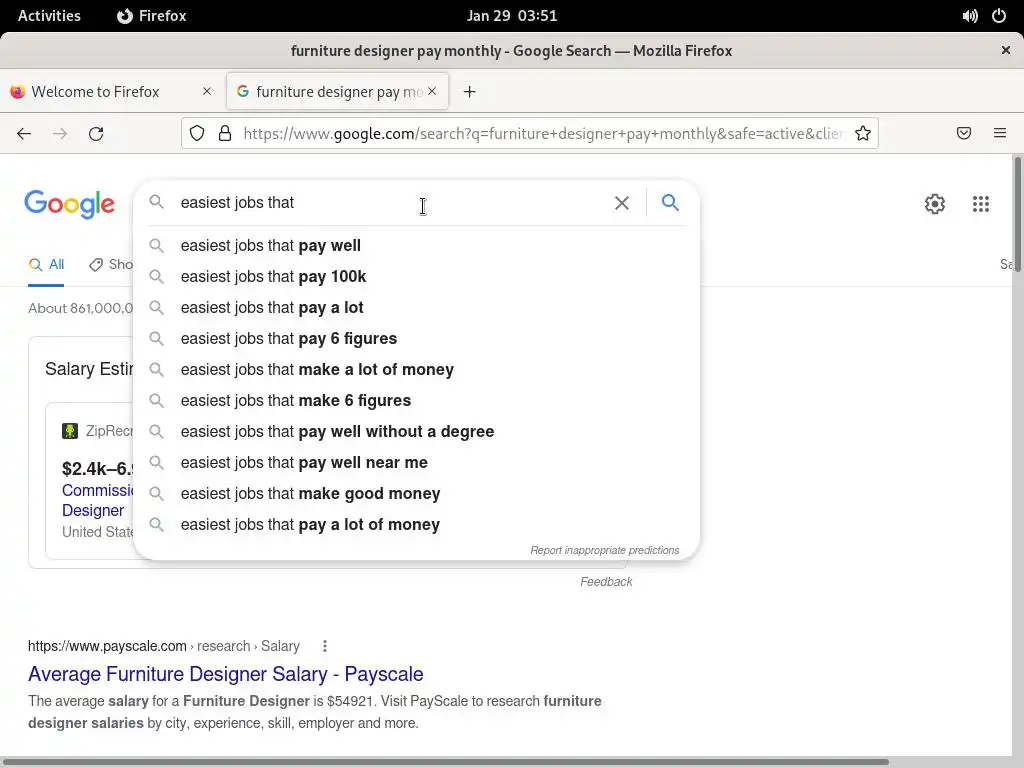Choose suggestion "easiest jobs that pay 100k"

tap(273, 277)
